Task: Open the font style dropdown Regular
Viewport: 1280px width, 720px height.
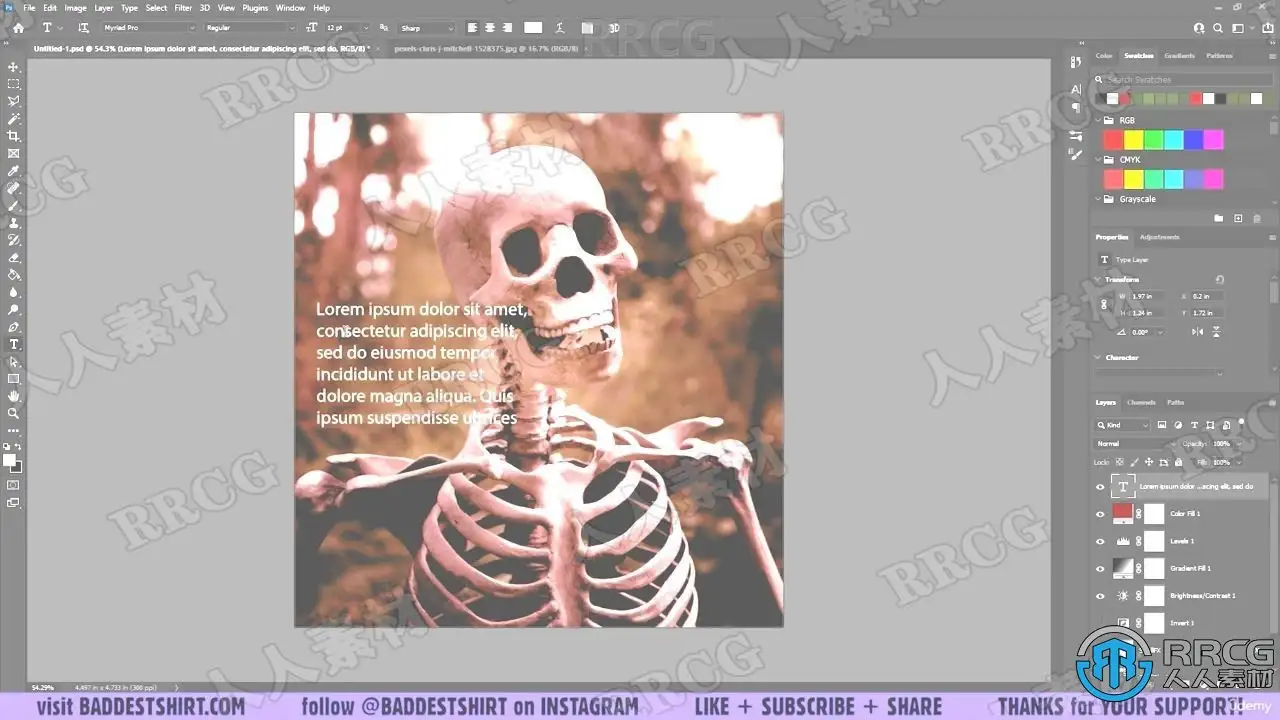Action: pyautogui.click(x=250, y=28)
